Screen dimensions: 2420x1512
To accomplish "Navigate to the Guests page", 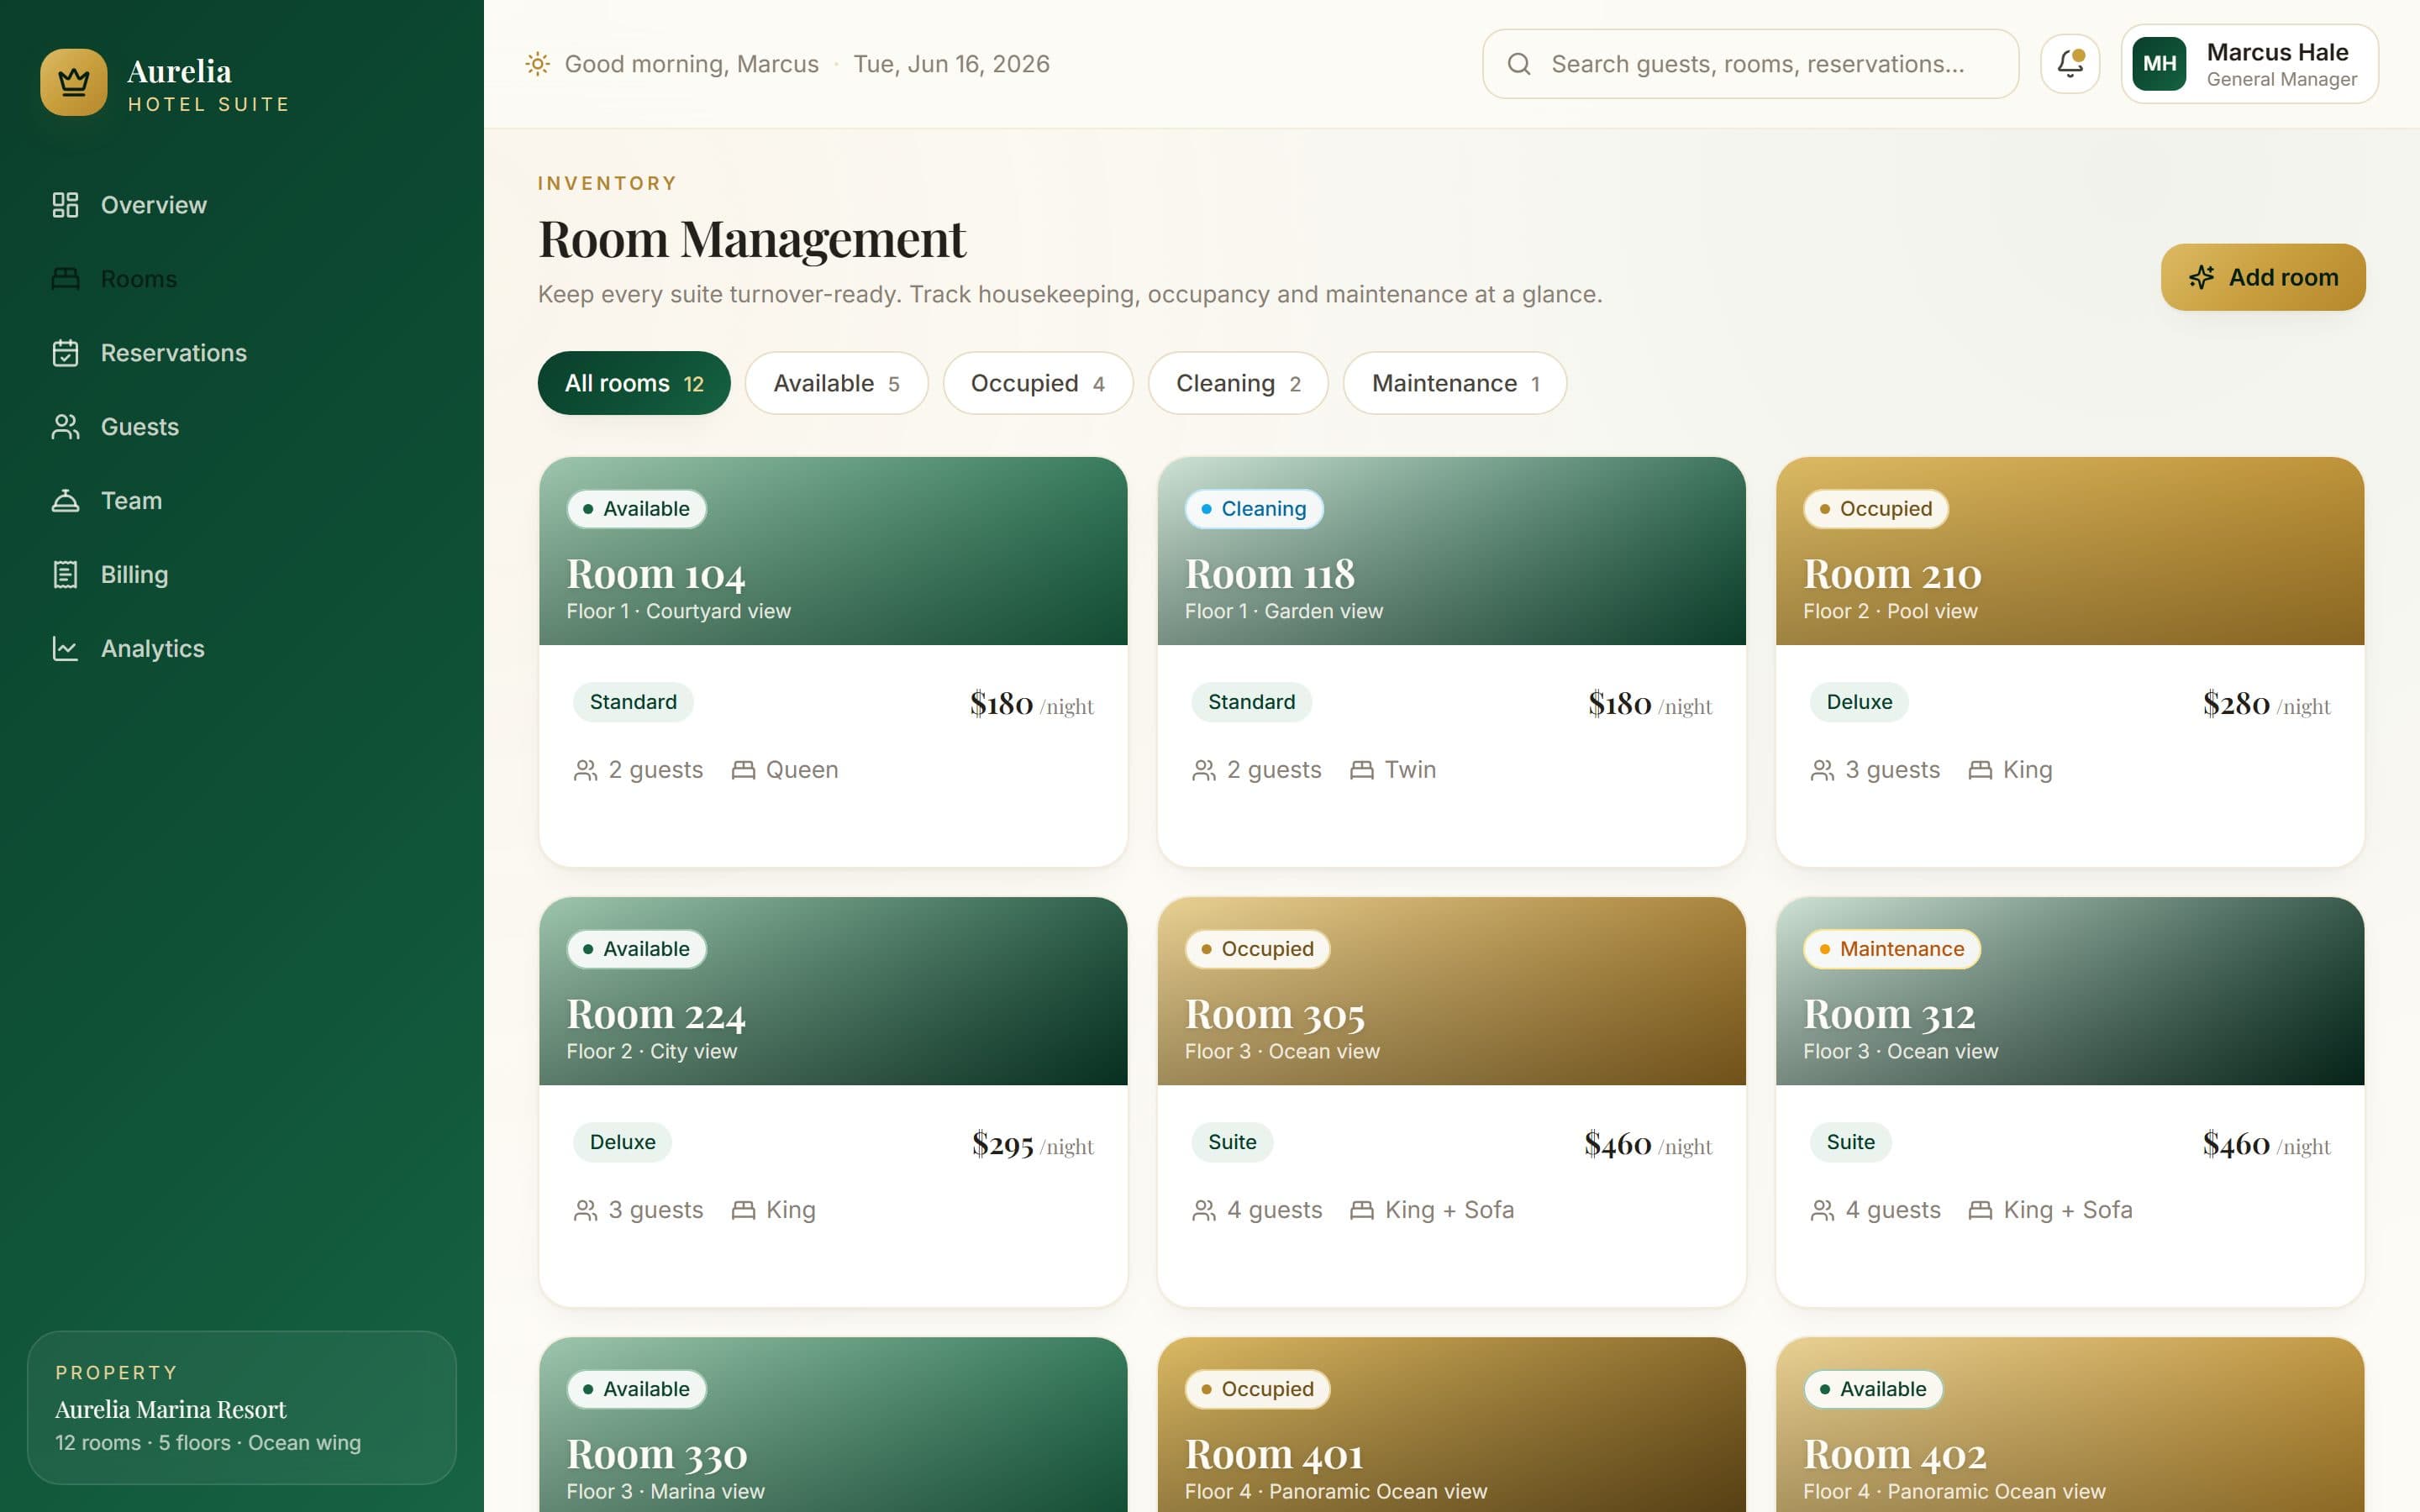I will click(242, 427).
